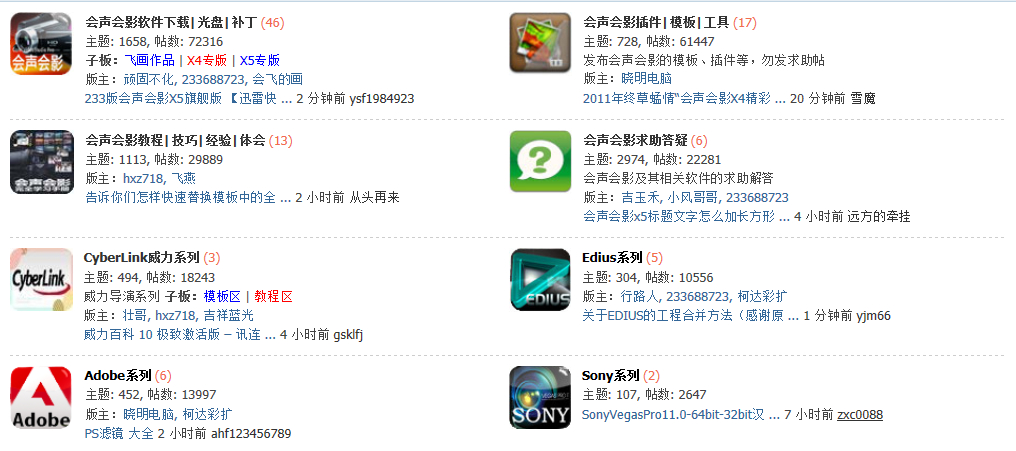
Task: Open latest post PS滤镜 大全
Action: (x=119, y=434)
